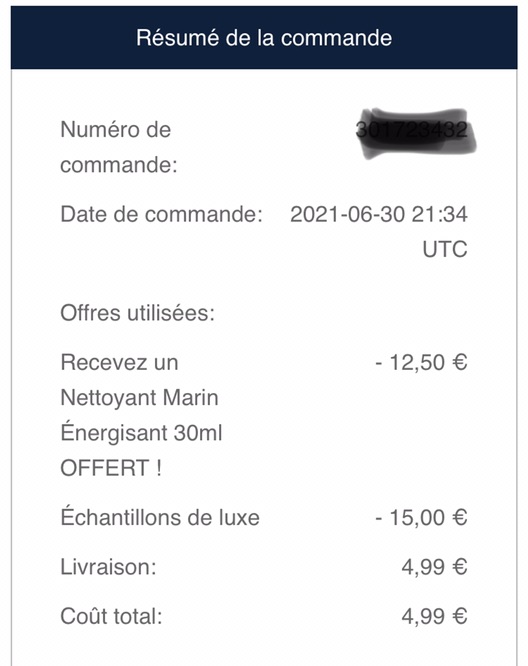Select the - 12,50 € discount amount
This screenshot has height=666, width=528.
[421, 363]
